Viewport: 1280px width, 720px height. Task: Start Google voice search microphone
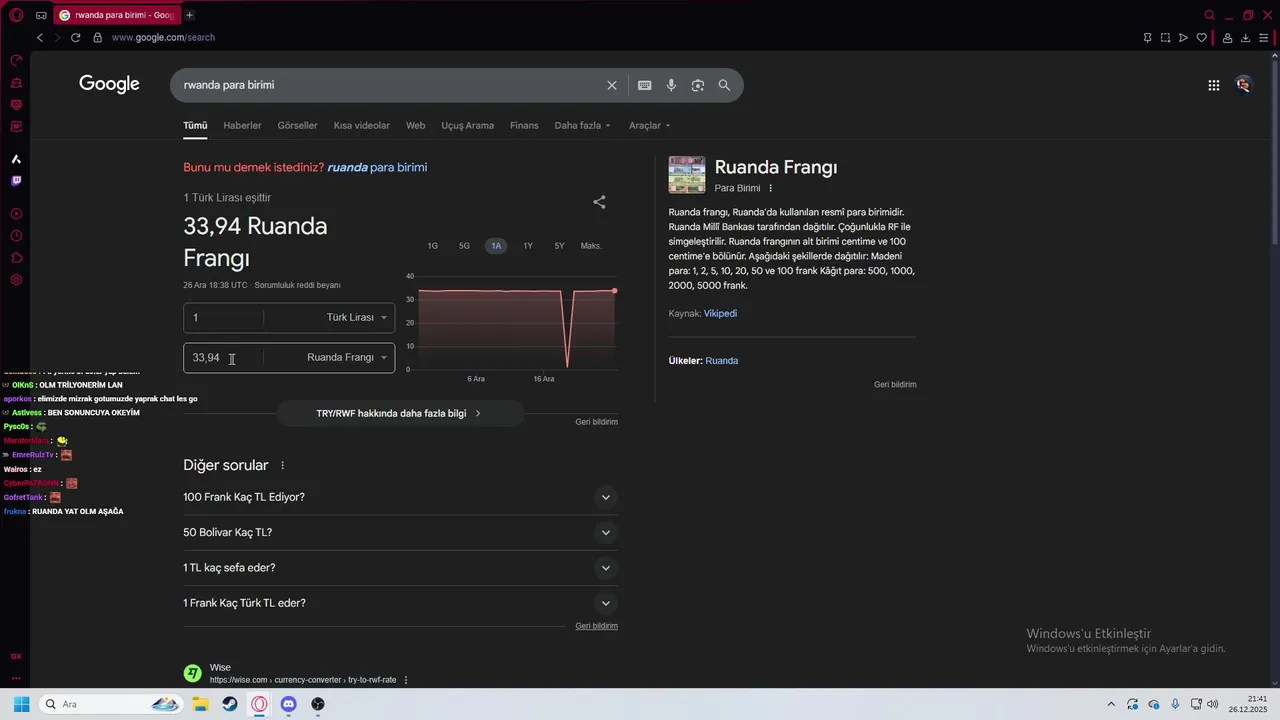pos(672,85)
